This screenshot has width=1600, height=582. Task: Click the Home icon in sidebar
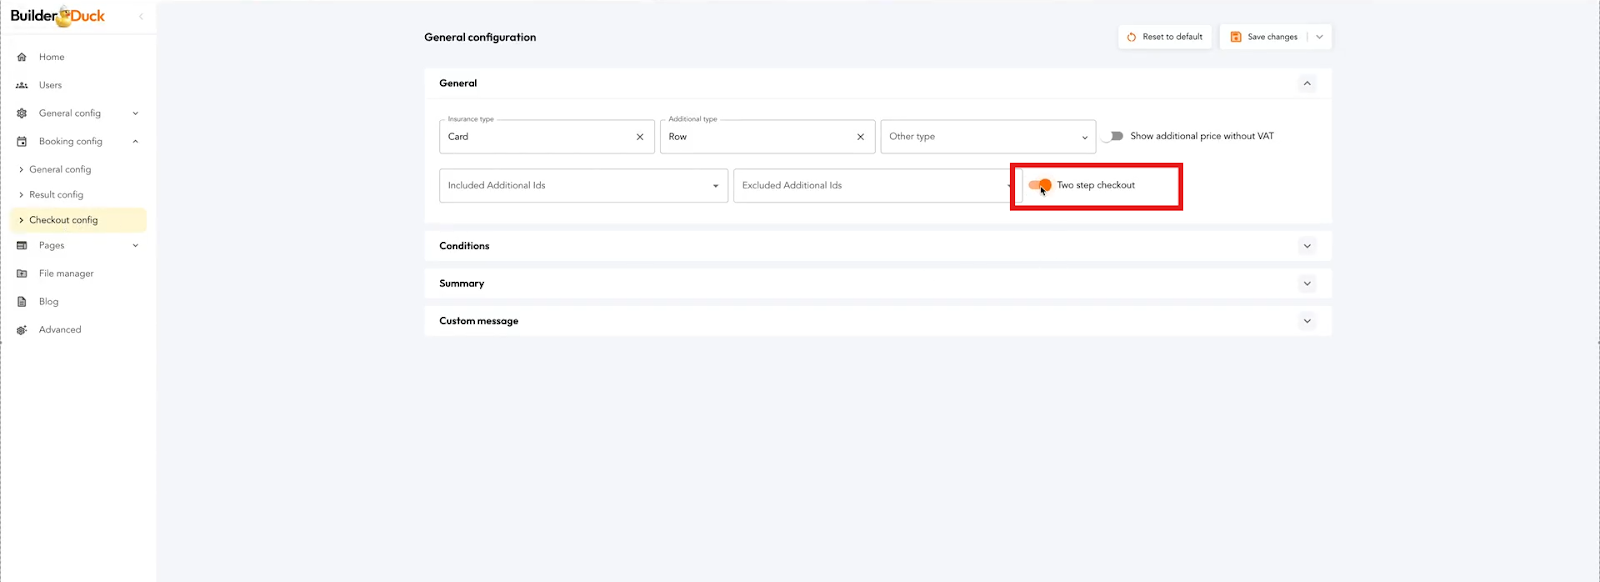pos(22,57)
